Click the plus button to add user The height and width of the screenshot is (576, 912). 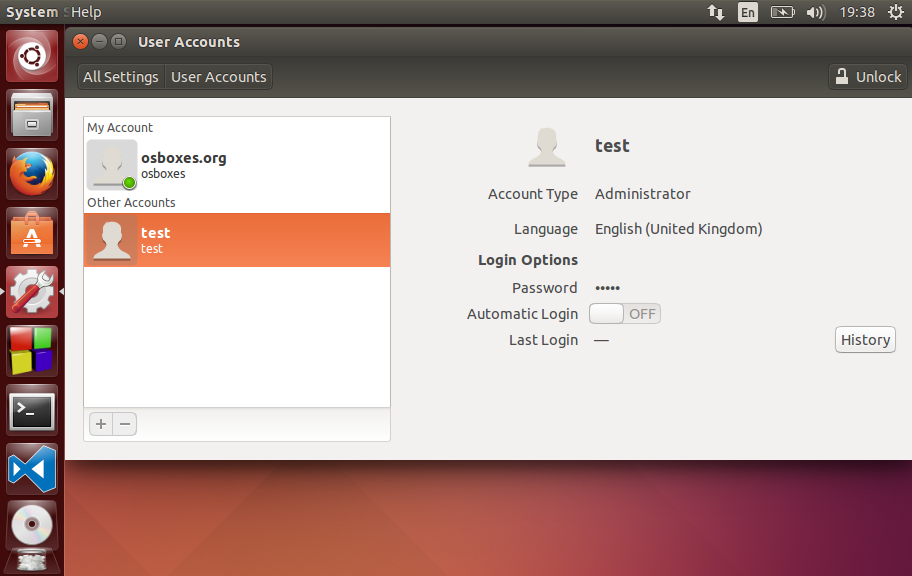(101, 424)
